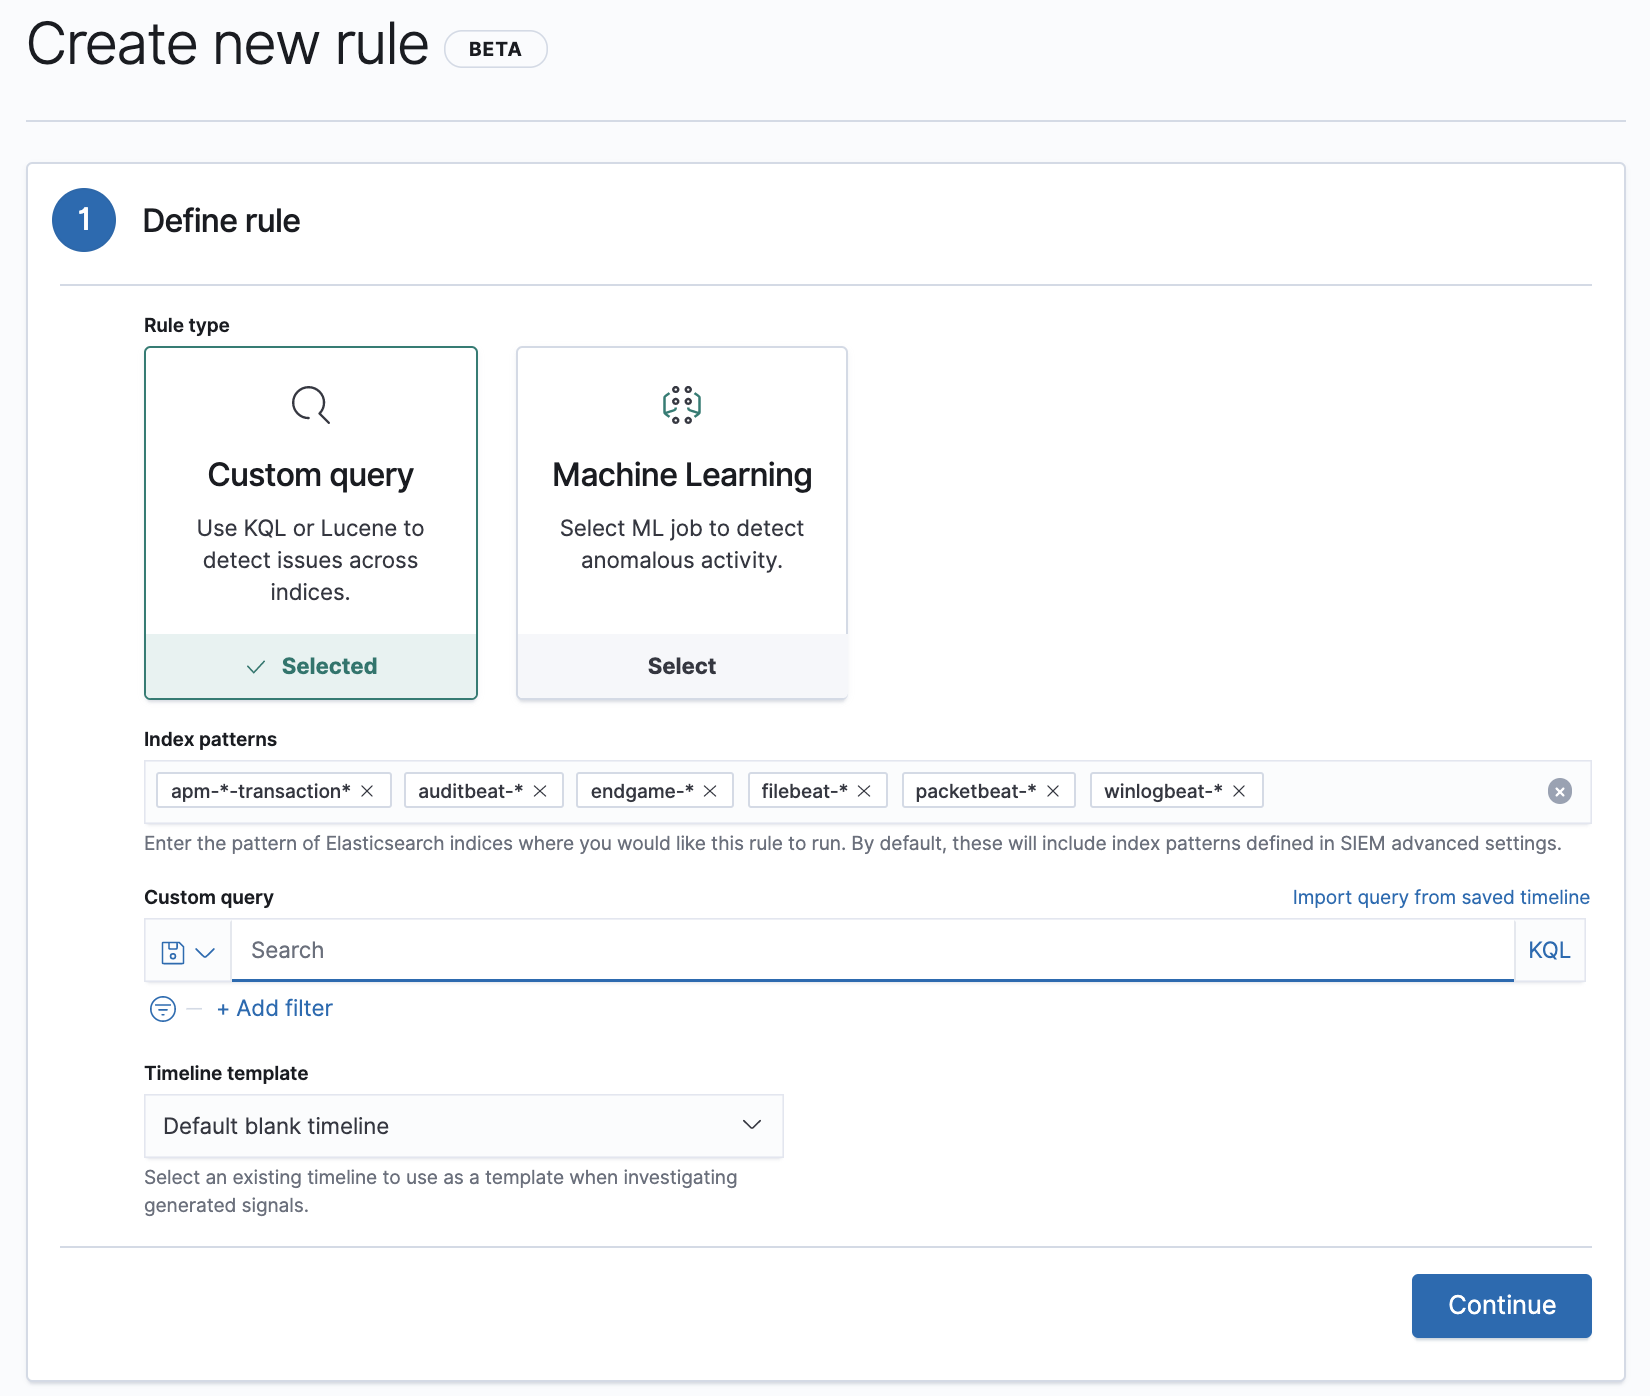Remove the auditbeat-* index pattern chip
1650x1396 pixels.
pos(541,790)
